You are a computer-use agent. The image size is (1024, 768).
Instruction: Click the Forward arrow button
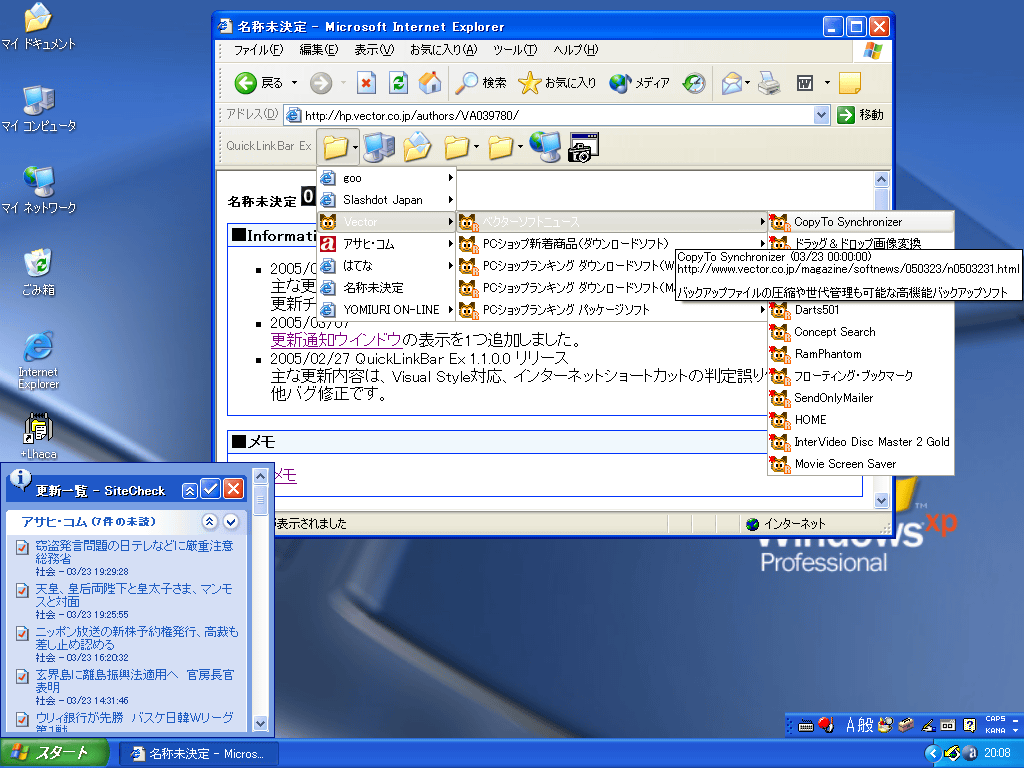point(321,83)
